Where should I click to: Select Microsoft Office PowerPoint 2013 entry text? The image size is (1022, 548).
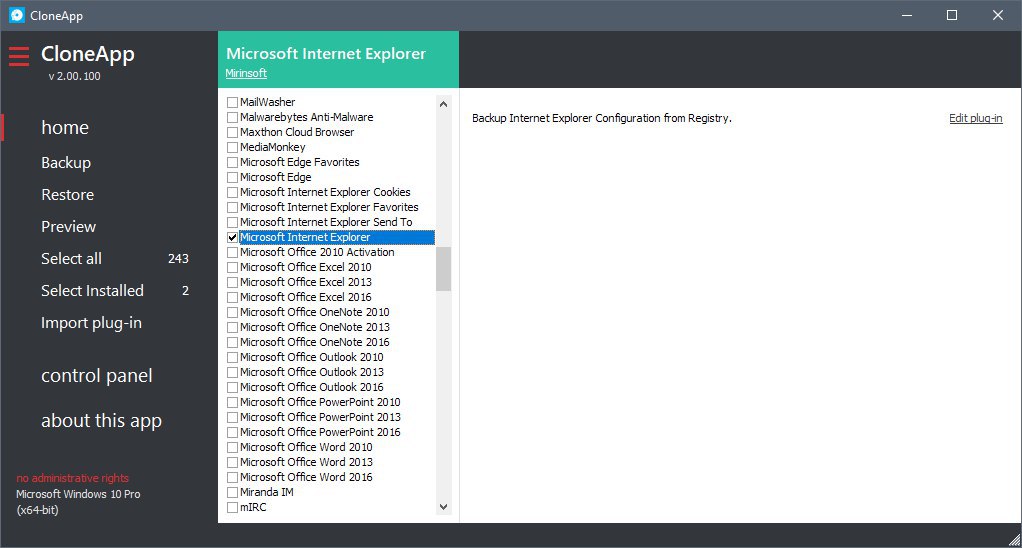pyautogui.click(x=320, y=417)
